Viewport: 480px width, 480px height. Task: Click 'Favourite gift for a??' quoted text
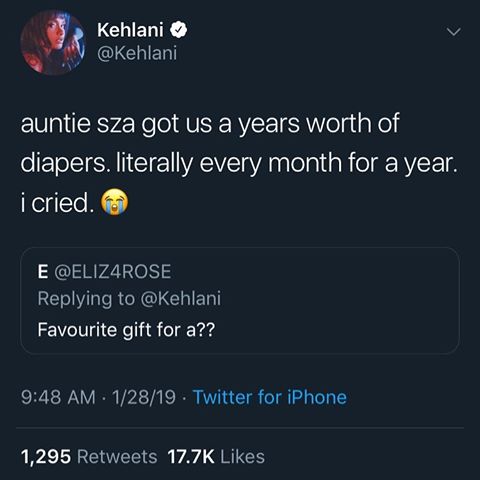pos(126,329)
